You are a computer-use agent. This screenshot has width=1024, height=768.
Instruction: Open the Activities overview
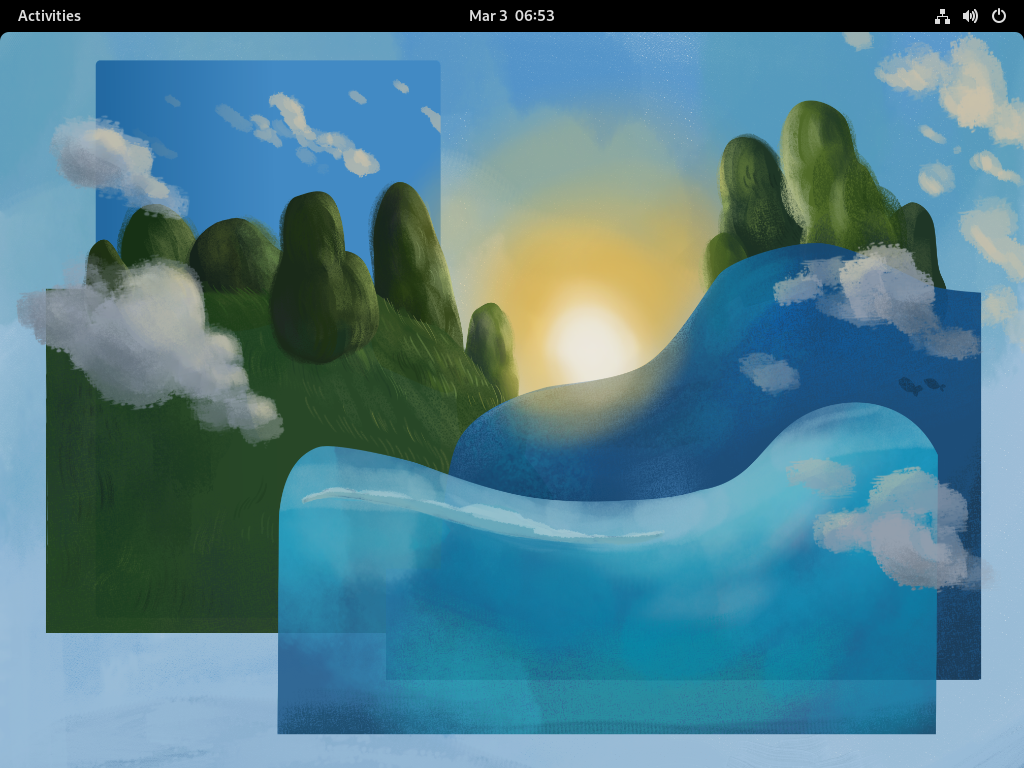coord(49,16)
